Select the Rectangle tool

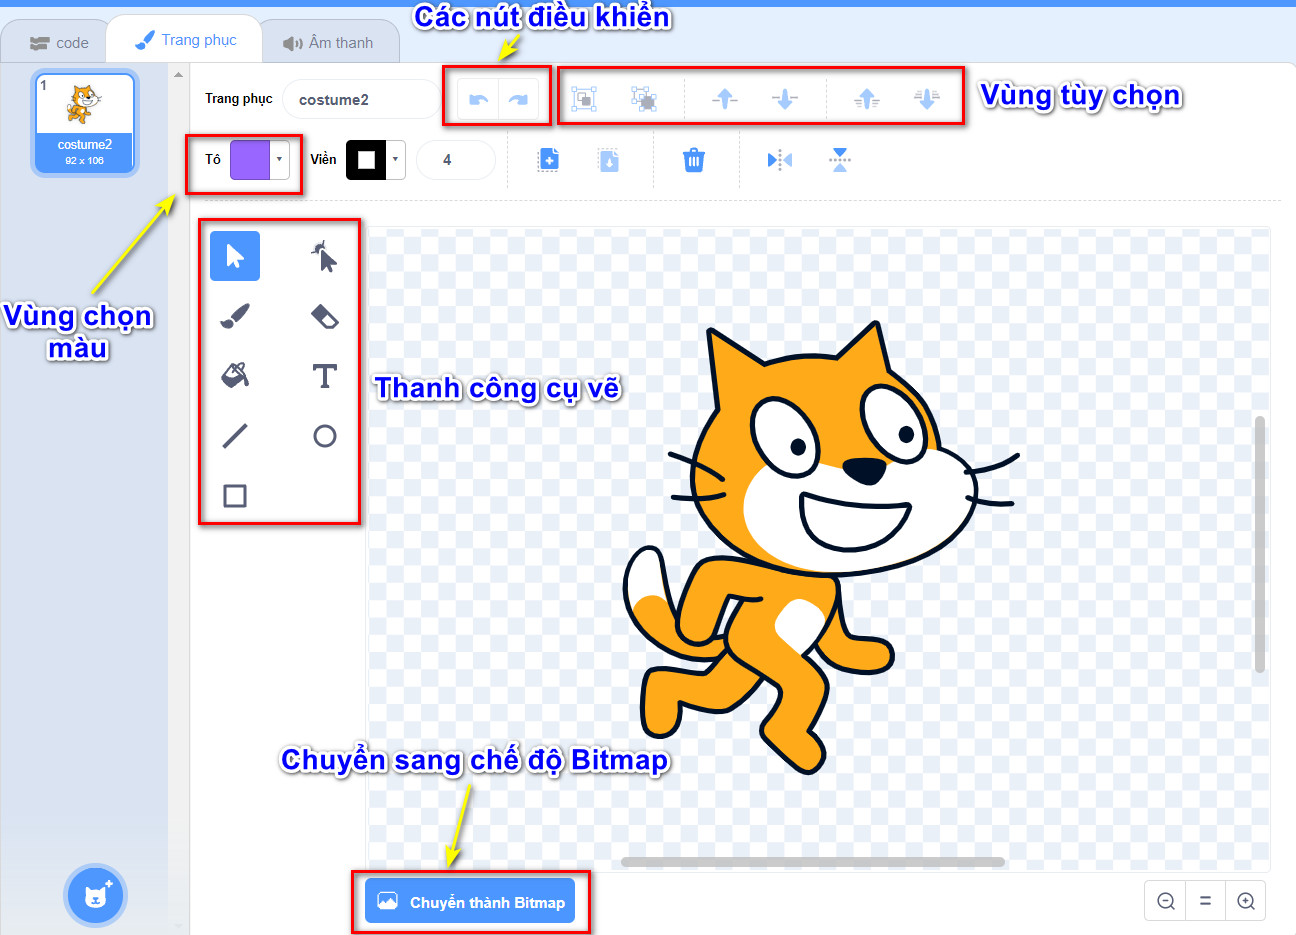[x=235, y=496]
